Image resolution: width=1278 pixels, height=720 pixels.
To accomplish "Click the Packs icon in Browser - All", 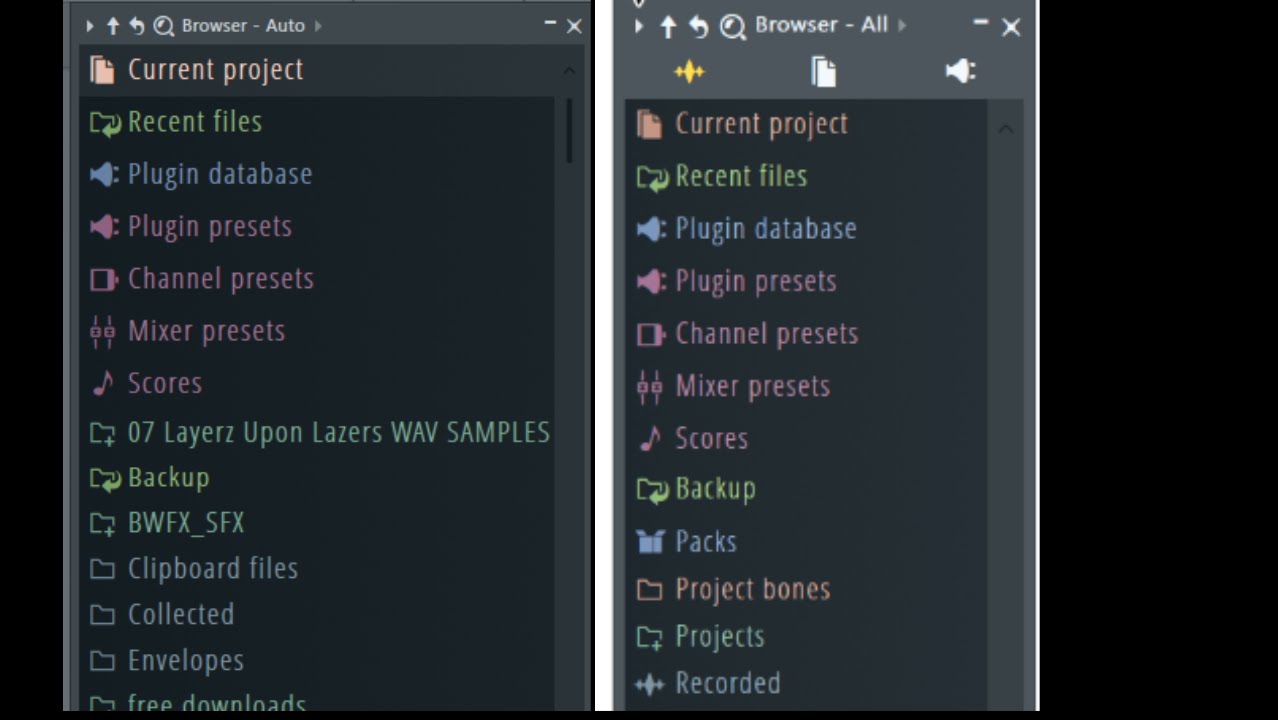I will tap(650, 541).
